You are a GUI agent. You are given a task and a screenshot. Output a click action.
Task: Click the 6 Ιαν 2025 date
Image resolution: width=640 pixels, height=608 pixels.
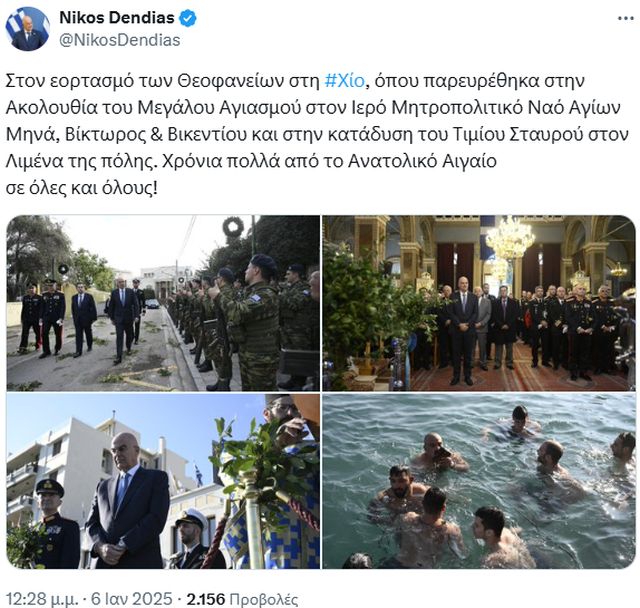[131, 599]
